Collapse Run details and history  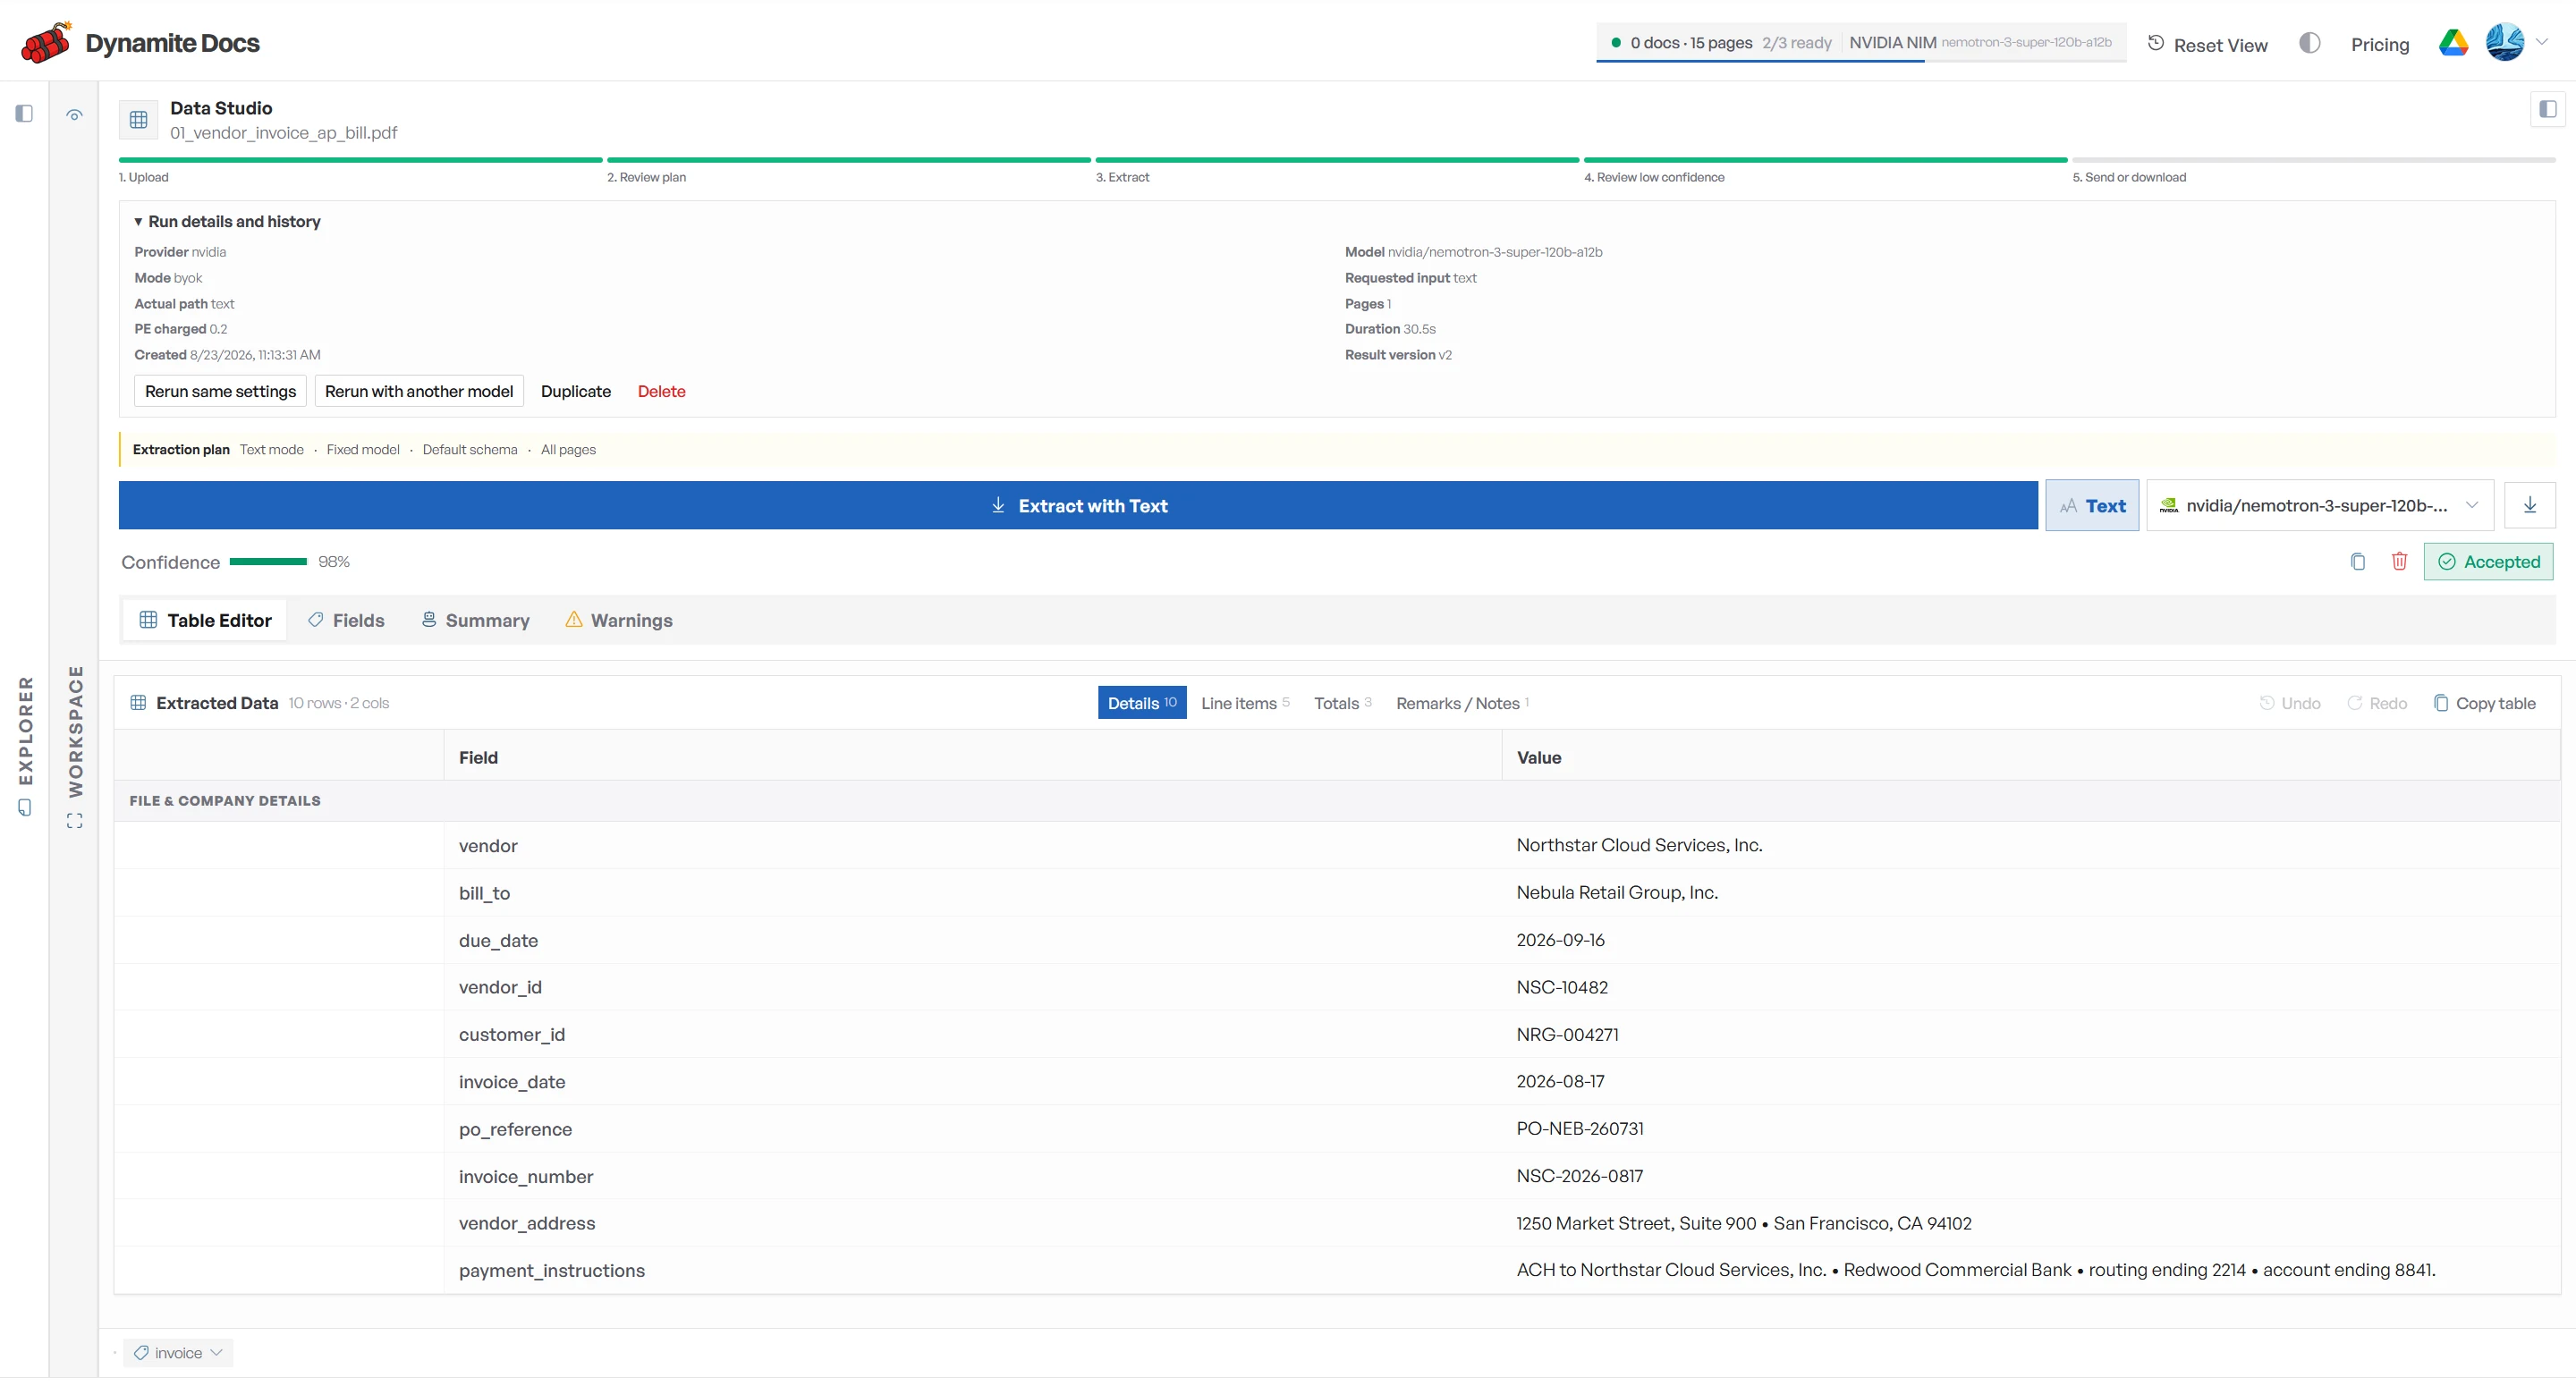227,222
